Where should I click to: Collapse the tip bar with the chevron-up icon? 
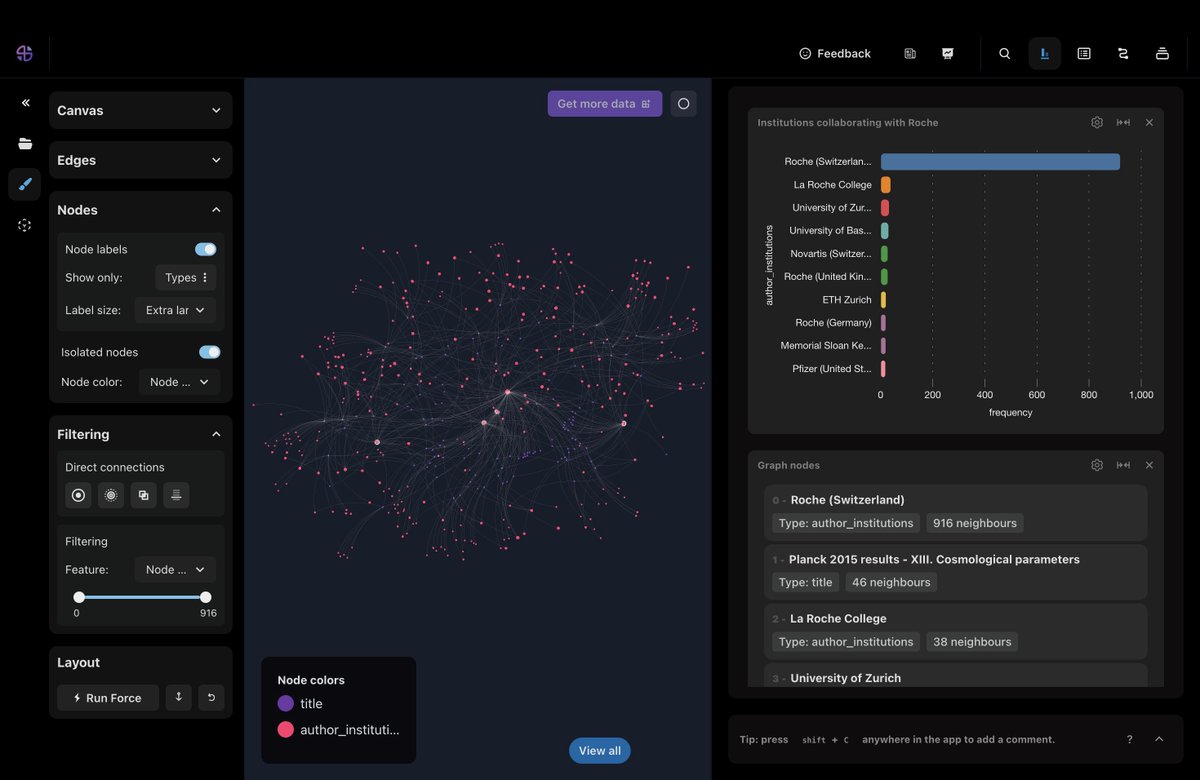(1159, 739)
